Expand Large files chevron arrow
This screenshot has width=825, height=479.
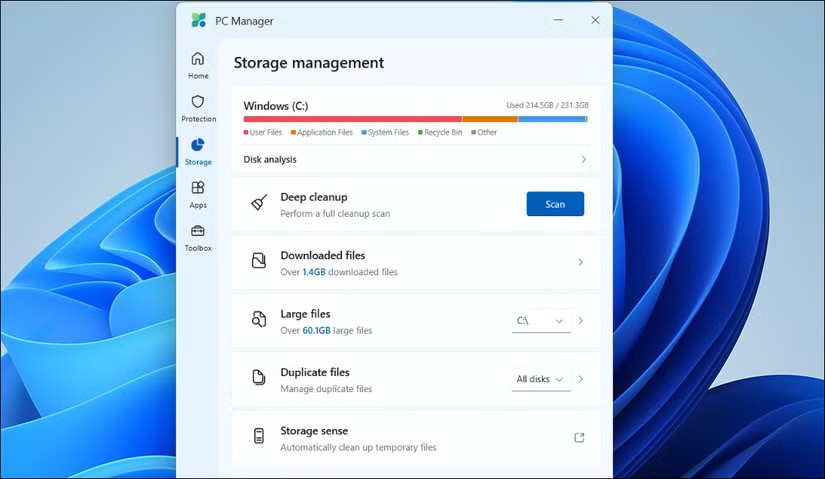(581, 321)
